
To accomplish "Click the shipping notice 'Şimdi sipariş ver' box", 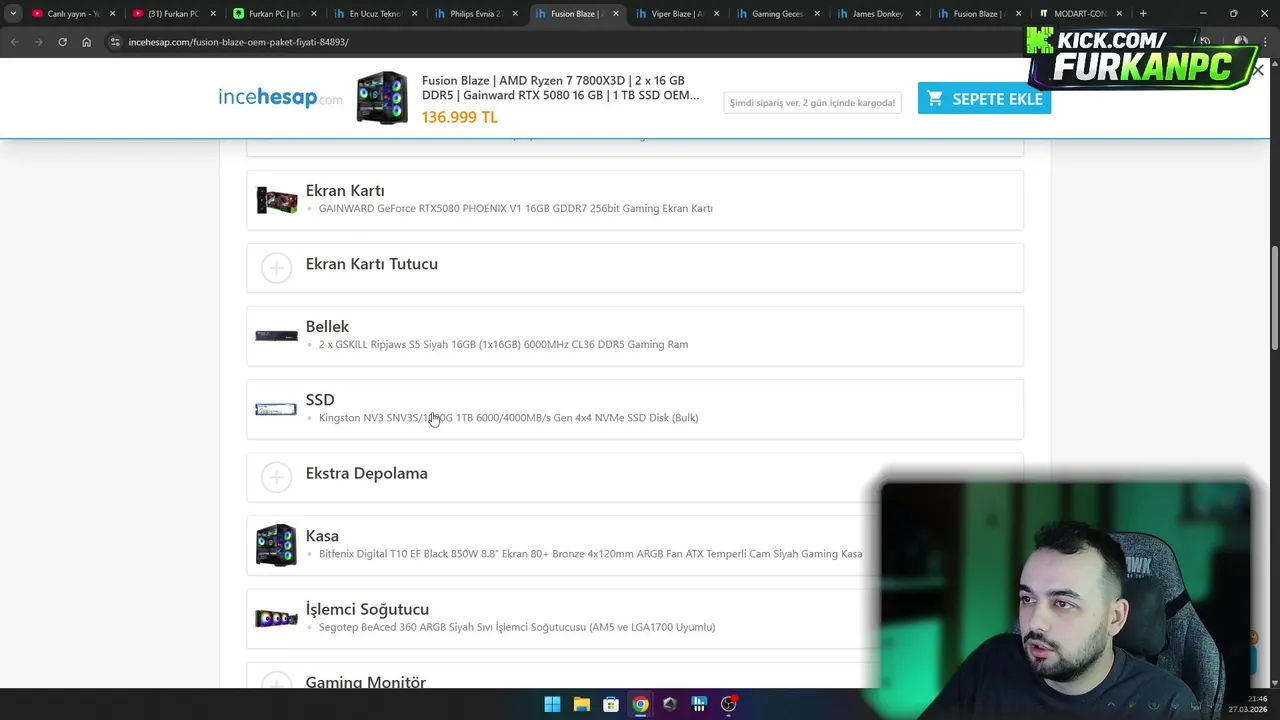I will click(812, 102).
